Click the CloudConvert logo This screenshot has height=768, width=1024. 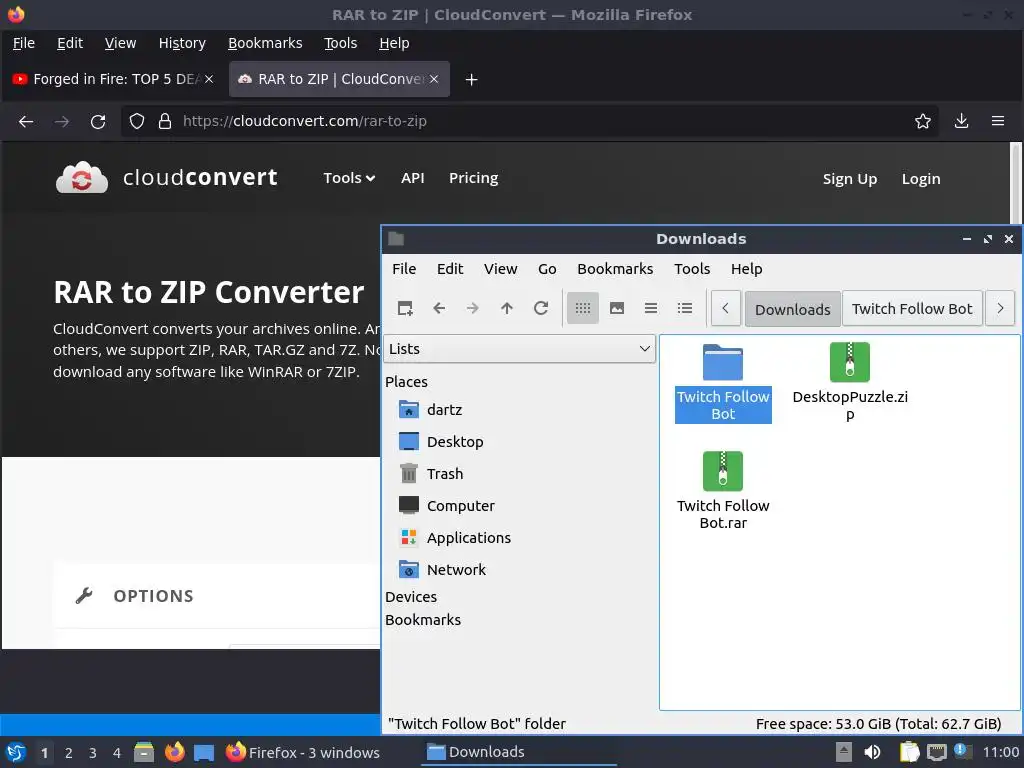(x=167, y=178)
